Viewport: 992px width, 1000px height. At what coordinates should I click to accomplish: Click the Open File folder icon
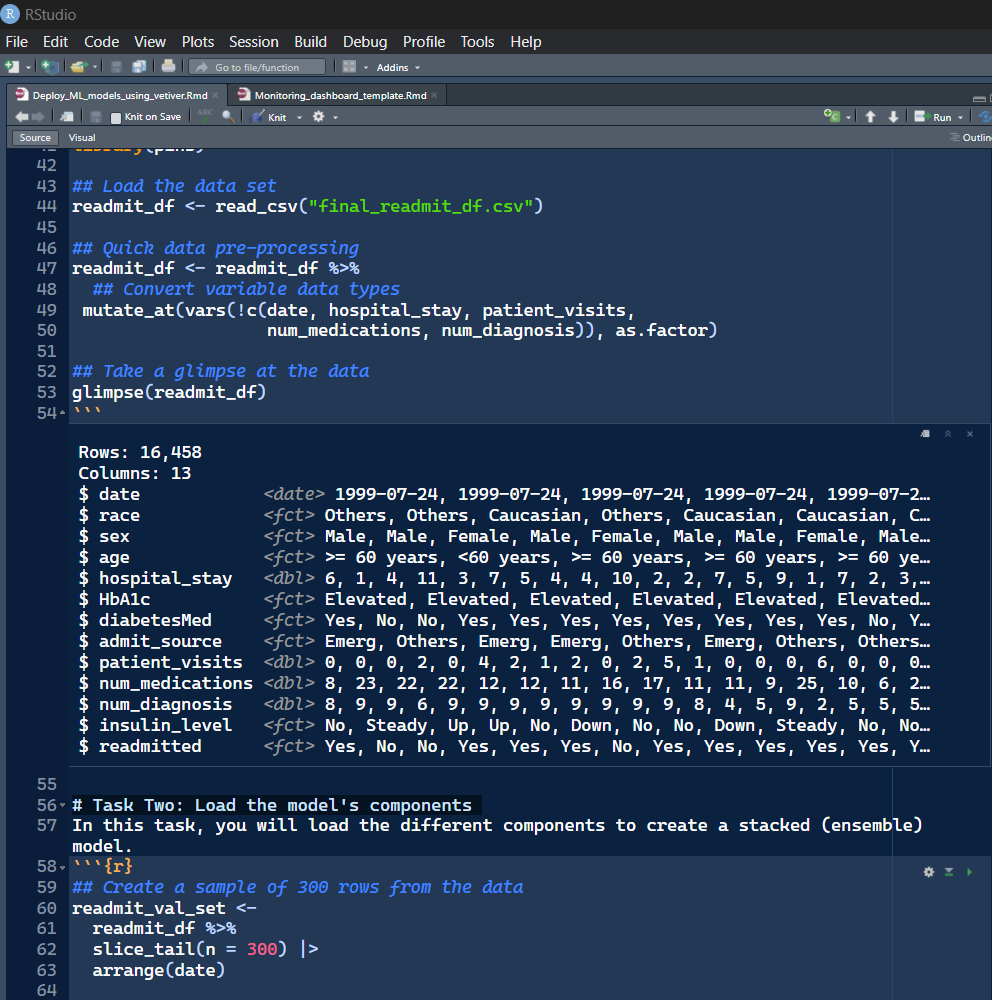click(78, 66)
